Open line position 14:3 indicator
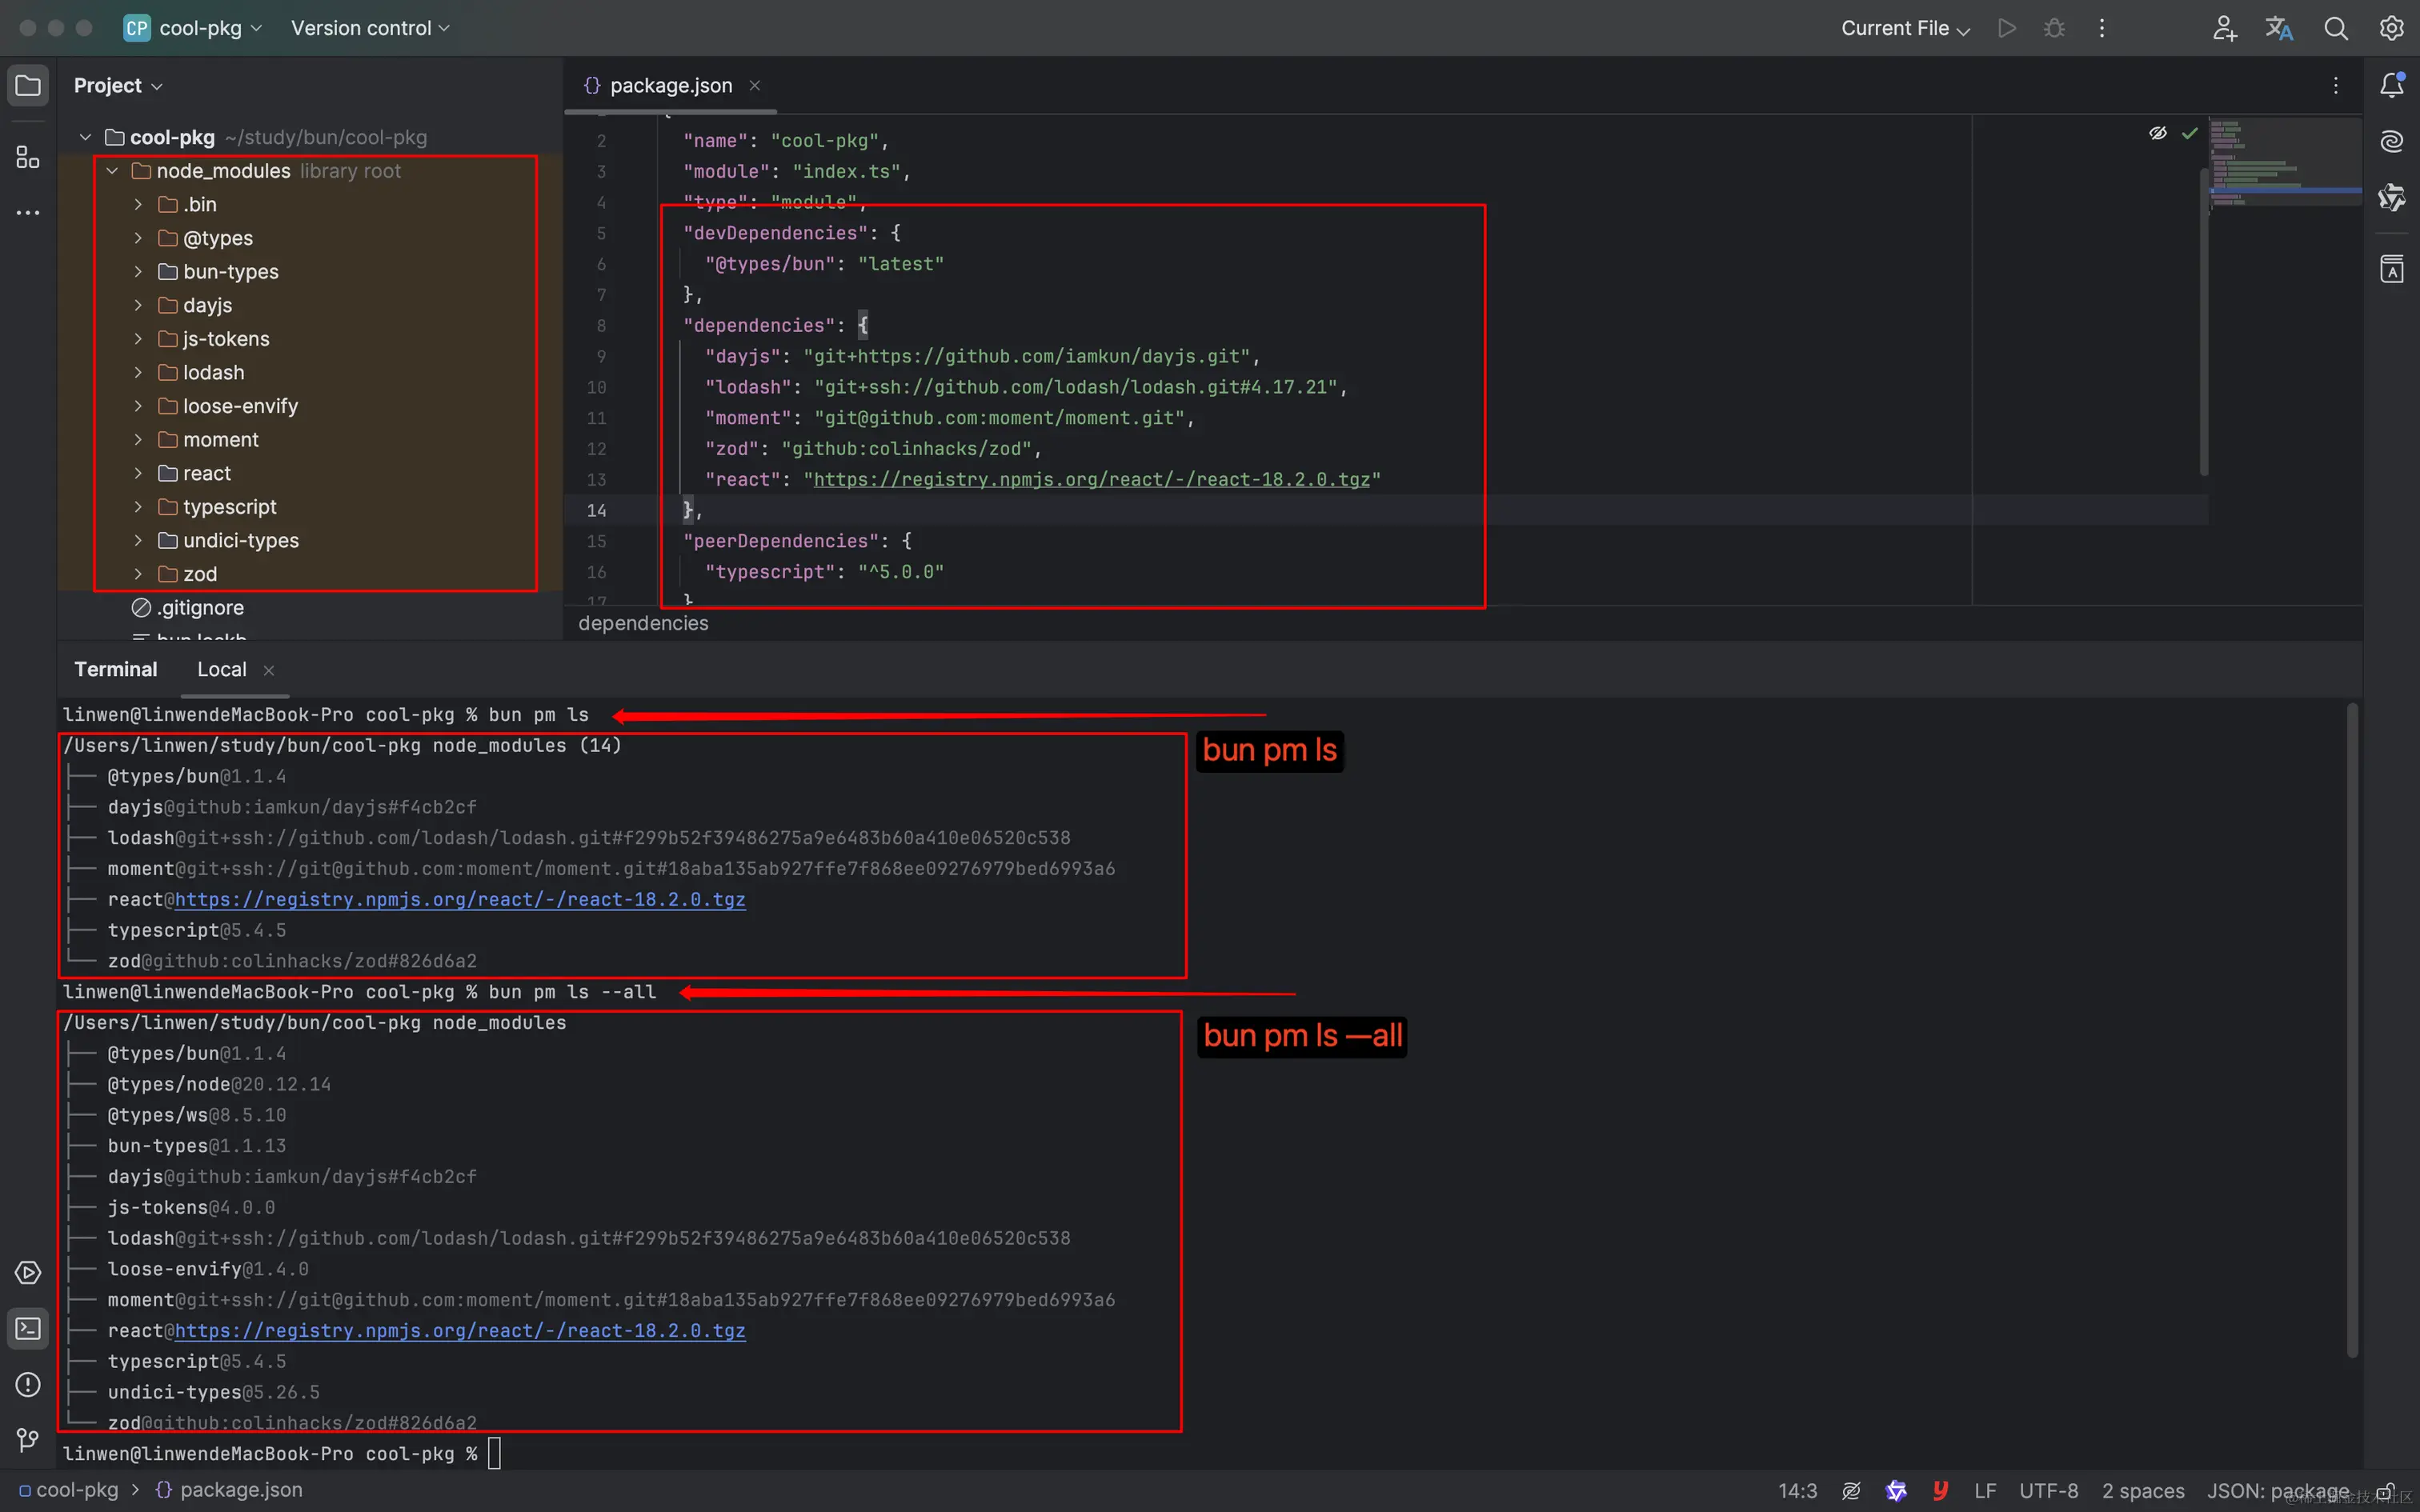This screenshot has height=1512, width=2420. point(1797,1490)
